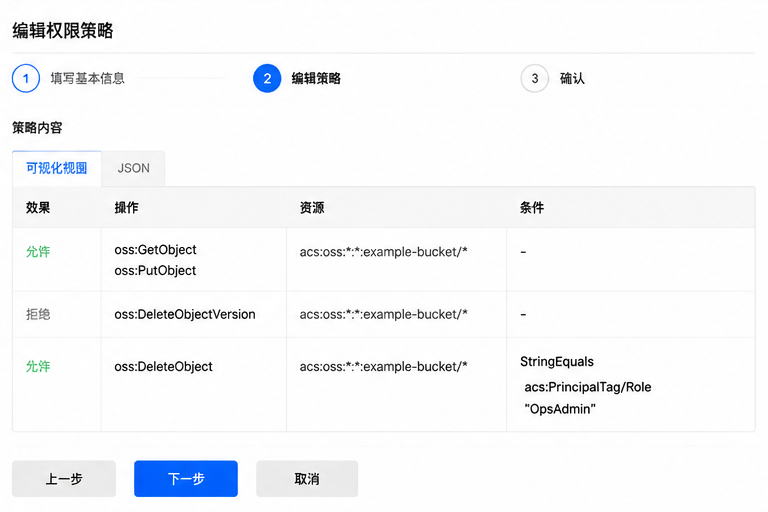Select the oss:PutObject action text
Image resolution: width=768 pixels, height=512 pixels.
click(155, 270)
